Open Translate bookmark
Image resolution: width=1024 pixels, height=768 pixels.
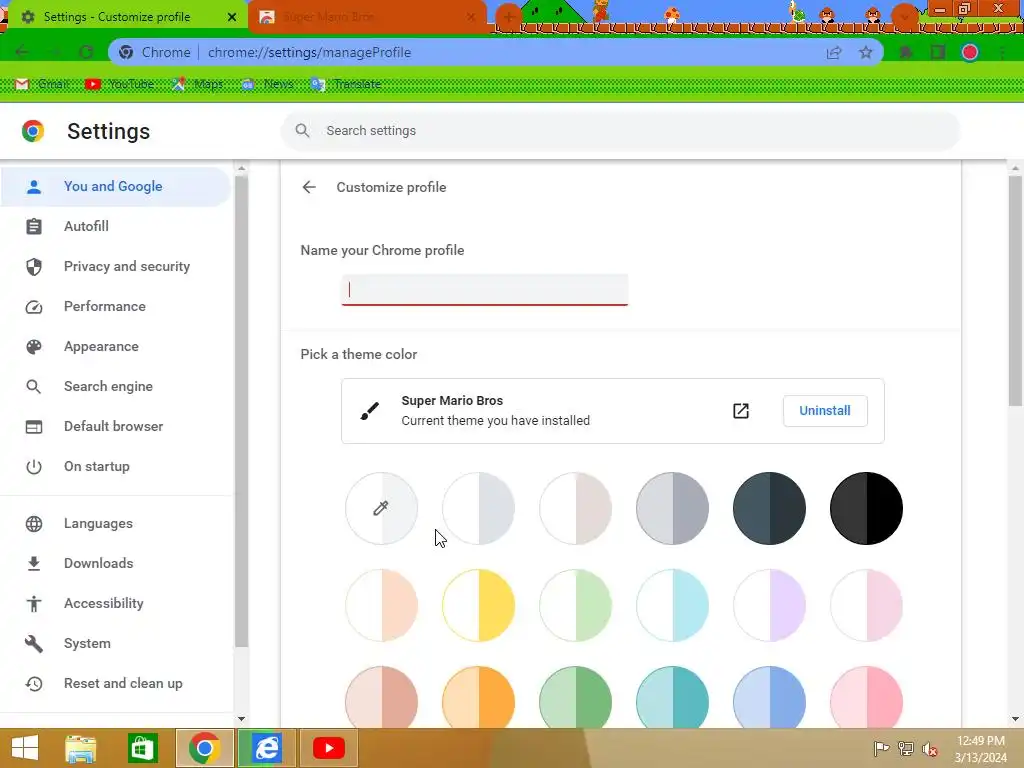pos(345,84)
